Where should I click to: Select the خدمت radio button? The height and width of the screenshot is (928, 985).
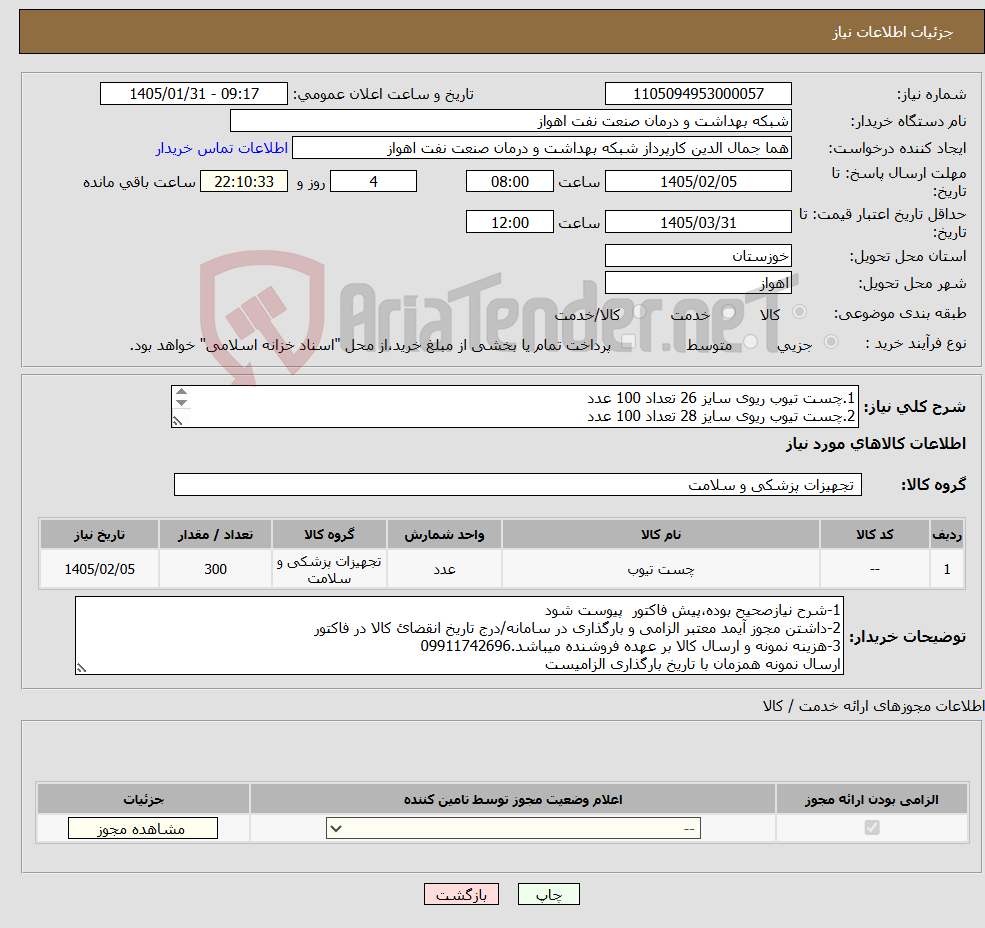click(728, 312)
